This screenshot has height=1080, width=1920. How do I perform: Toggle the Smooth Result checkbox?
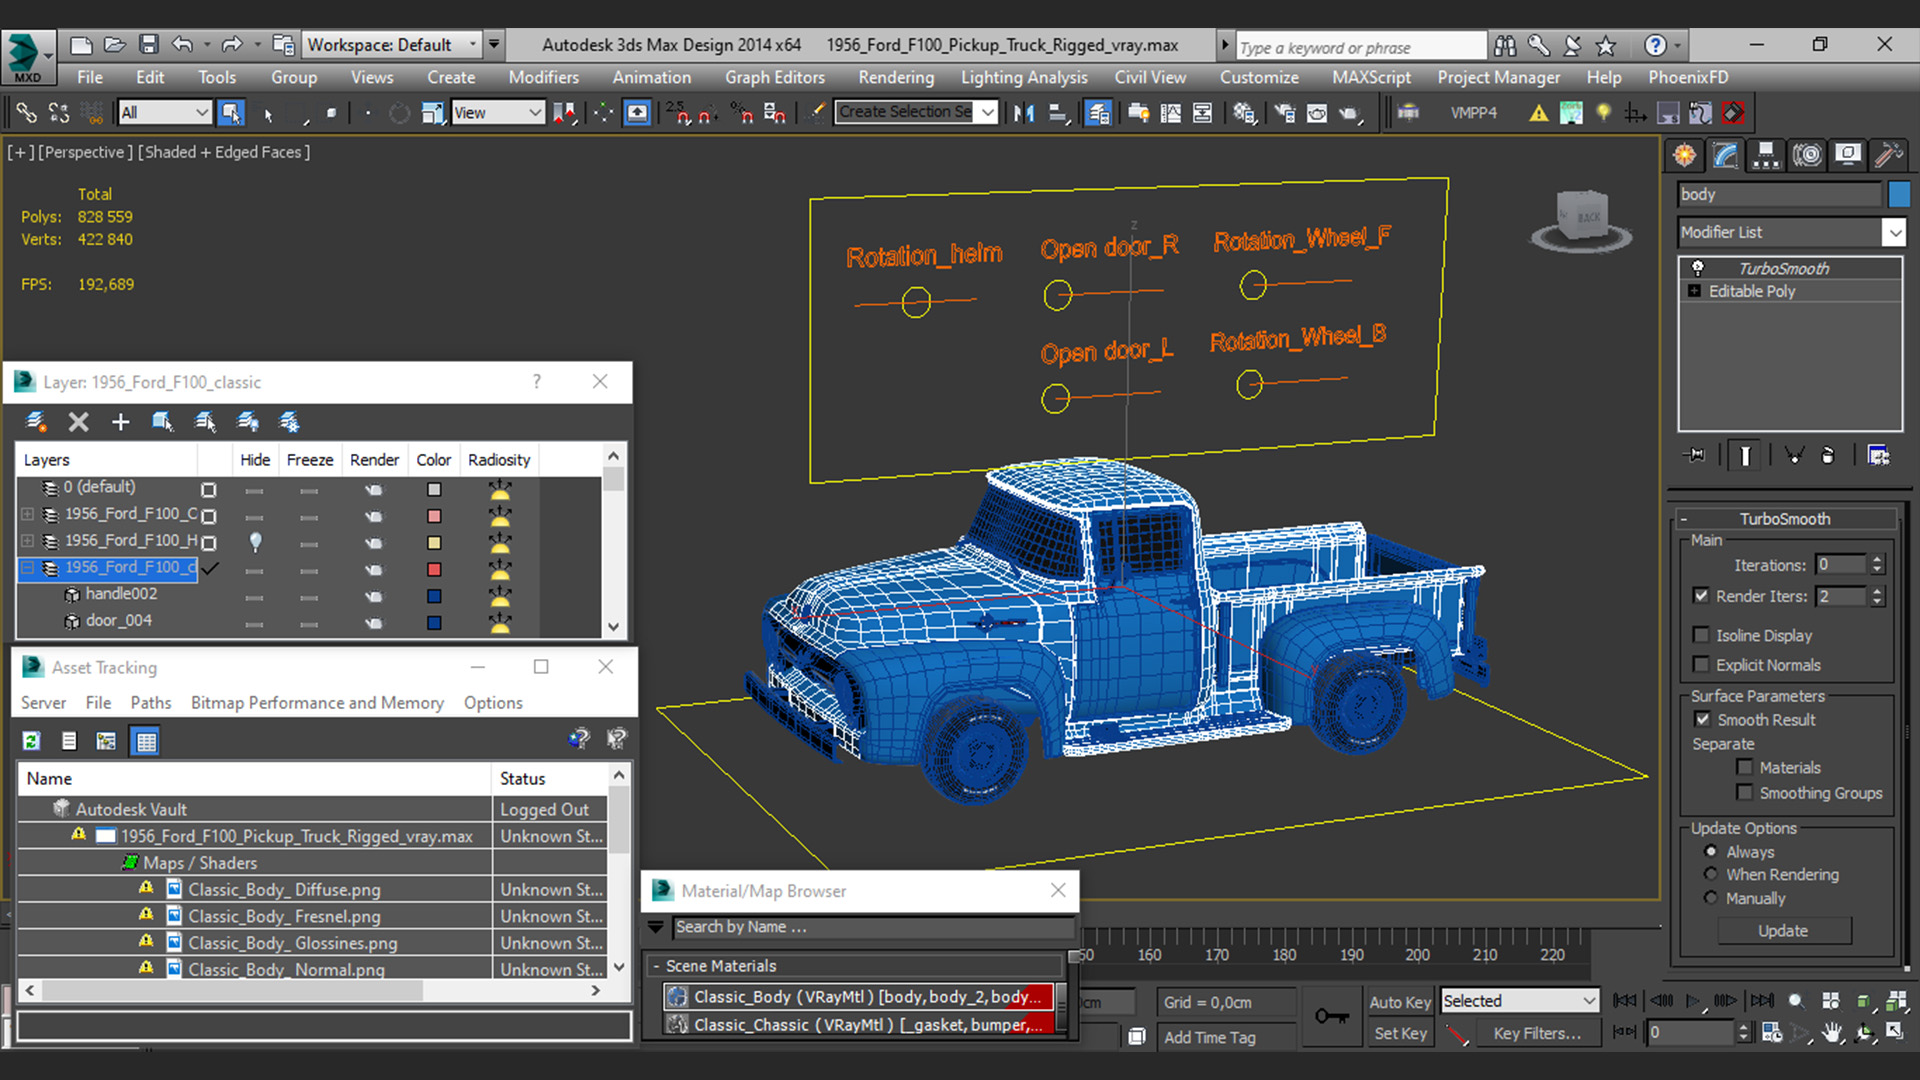(x=1702, y=720)
